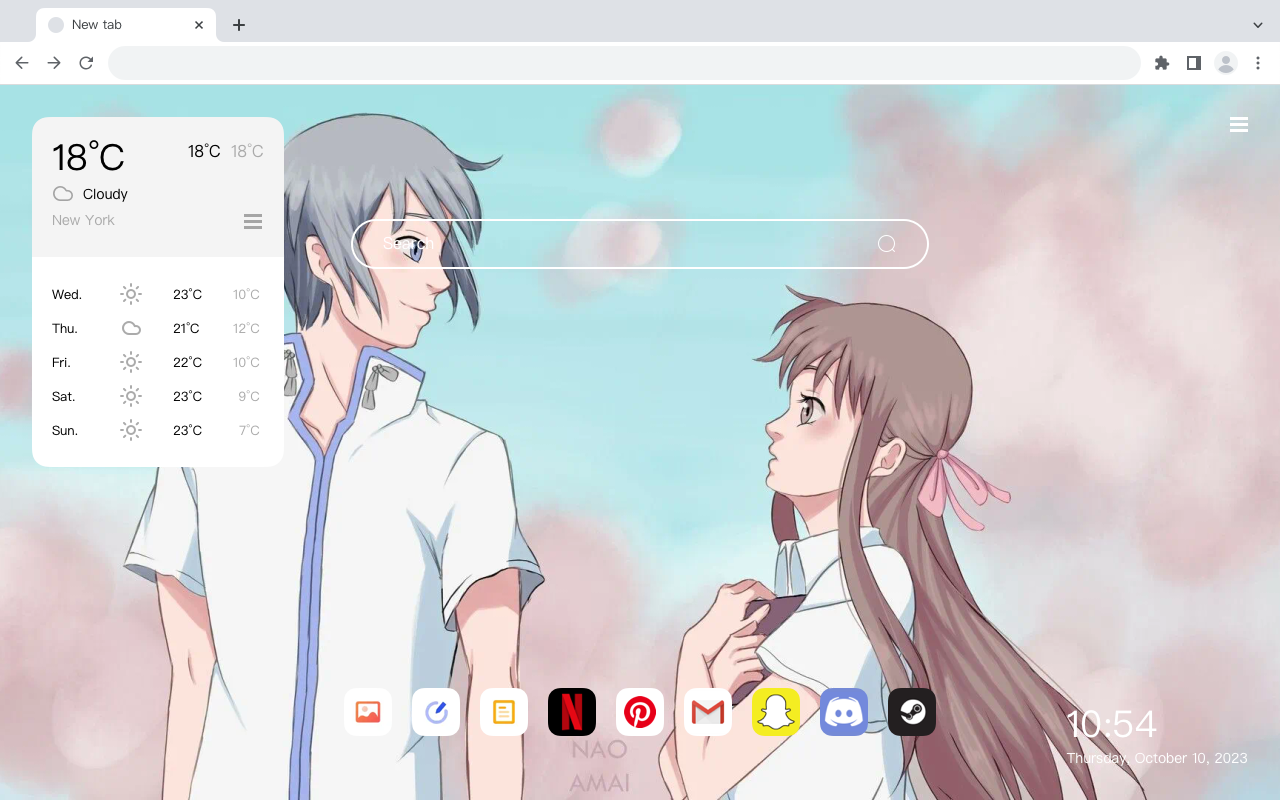Viewport: 1280px width, 800px height.
Task: Click the cloud icon for Thu.
Action: pos(131,328)
